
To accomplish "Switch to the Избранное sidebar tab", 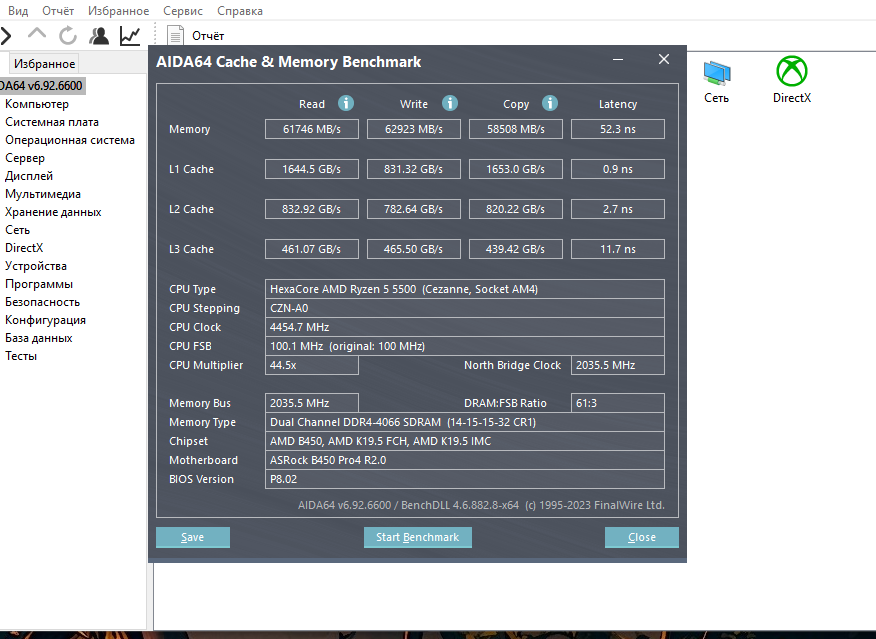I will click(x=44, y=64).
